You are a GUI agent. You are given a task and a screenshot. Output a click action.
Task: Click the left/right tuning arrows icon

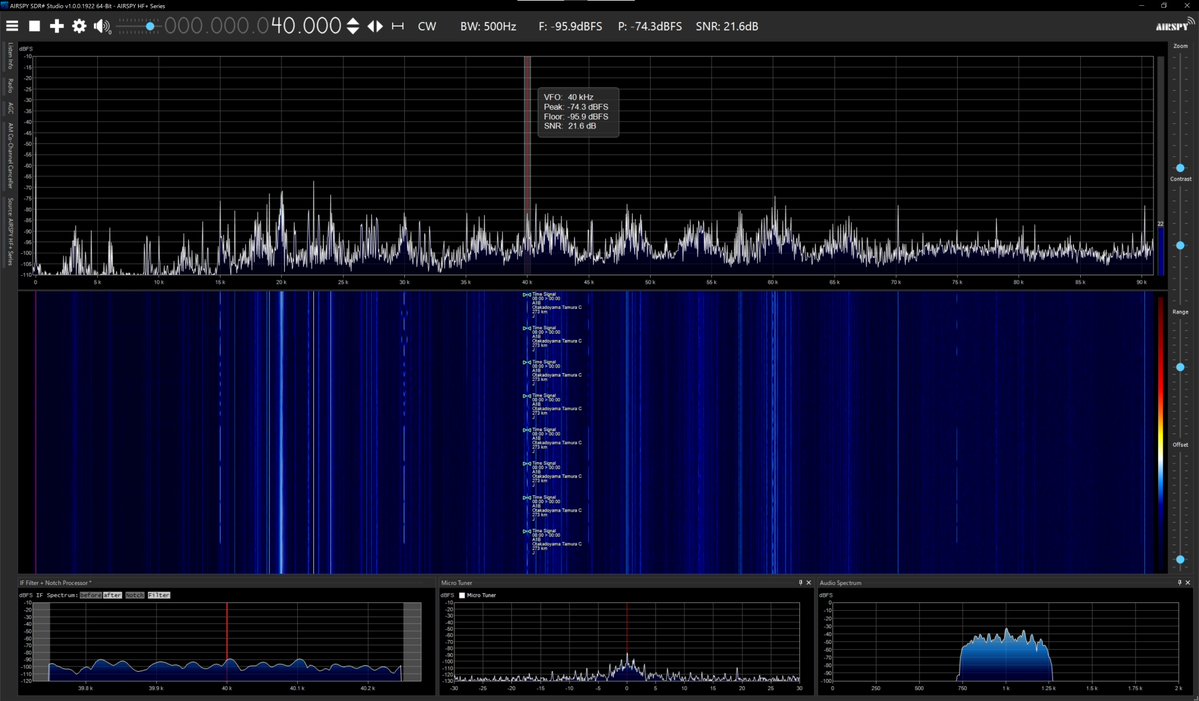click(x=375, y=26)
